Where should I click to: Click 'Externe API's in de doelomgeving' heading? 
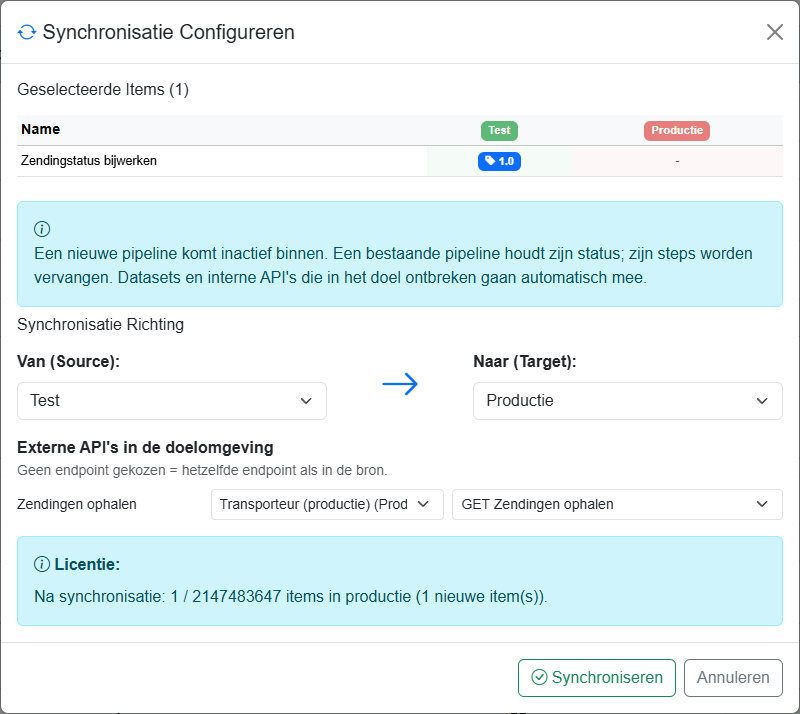point(145,447)
